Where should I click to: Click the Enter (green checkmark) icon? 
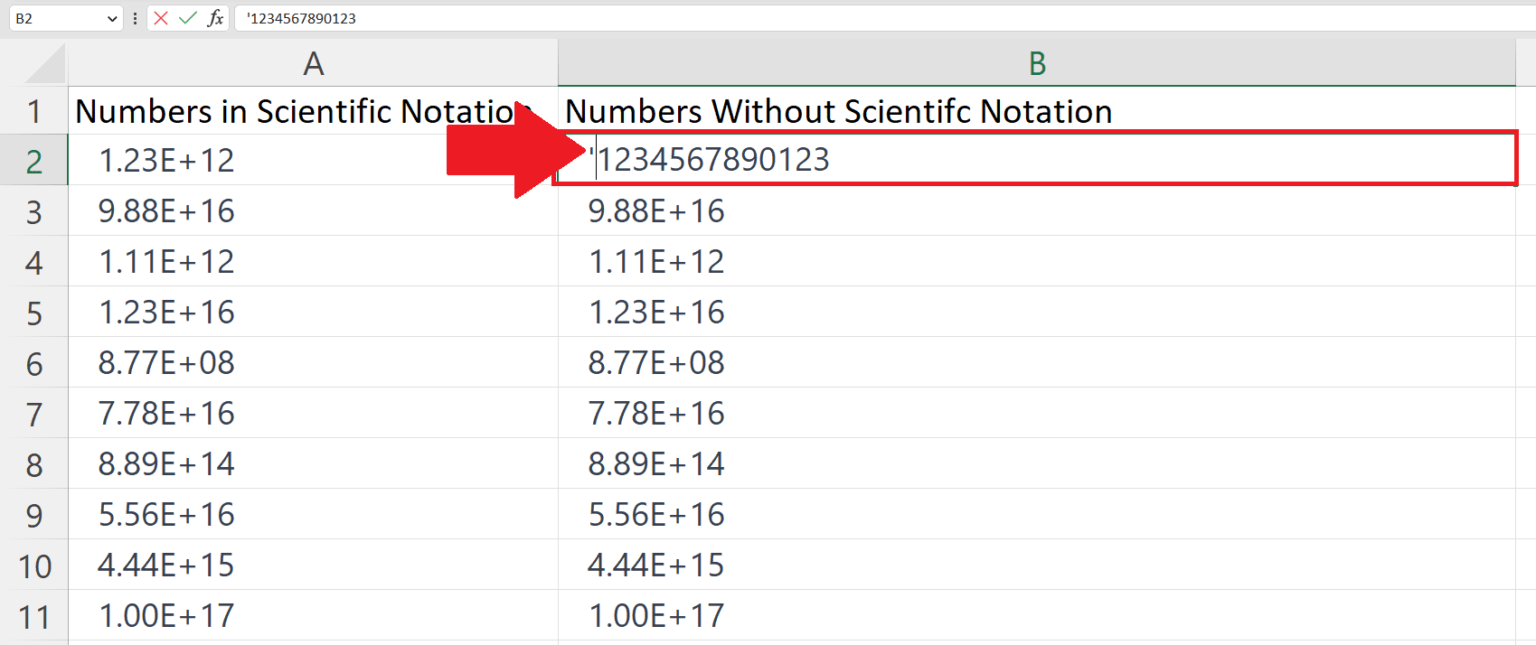point(189,17)
